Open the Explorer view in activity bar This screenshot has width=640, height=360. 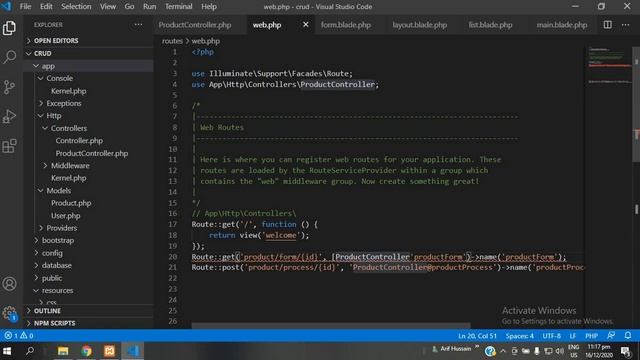9,28
